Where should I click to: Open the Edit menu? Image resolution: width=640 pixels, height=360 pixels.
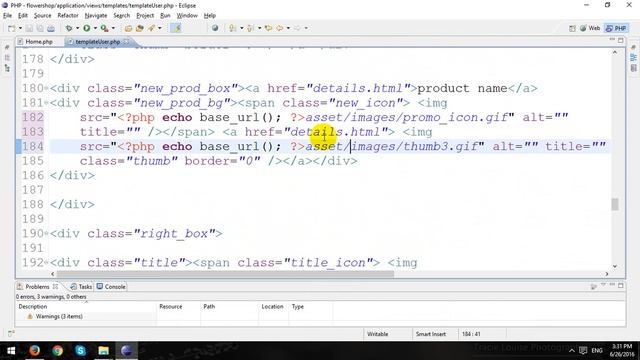click(x=23, y=16)
